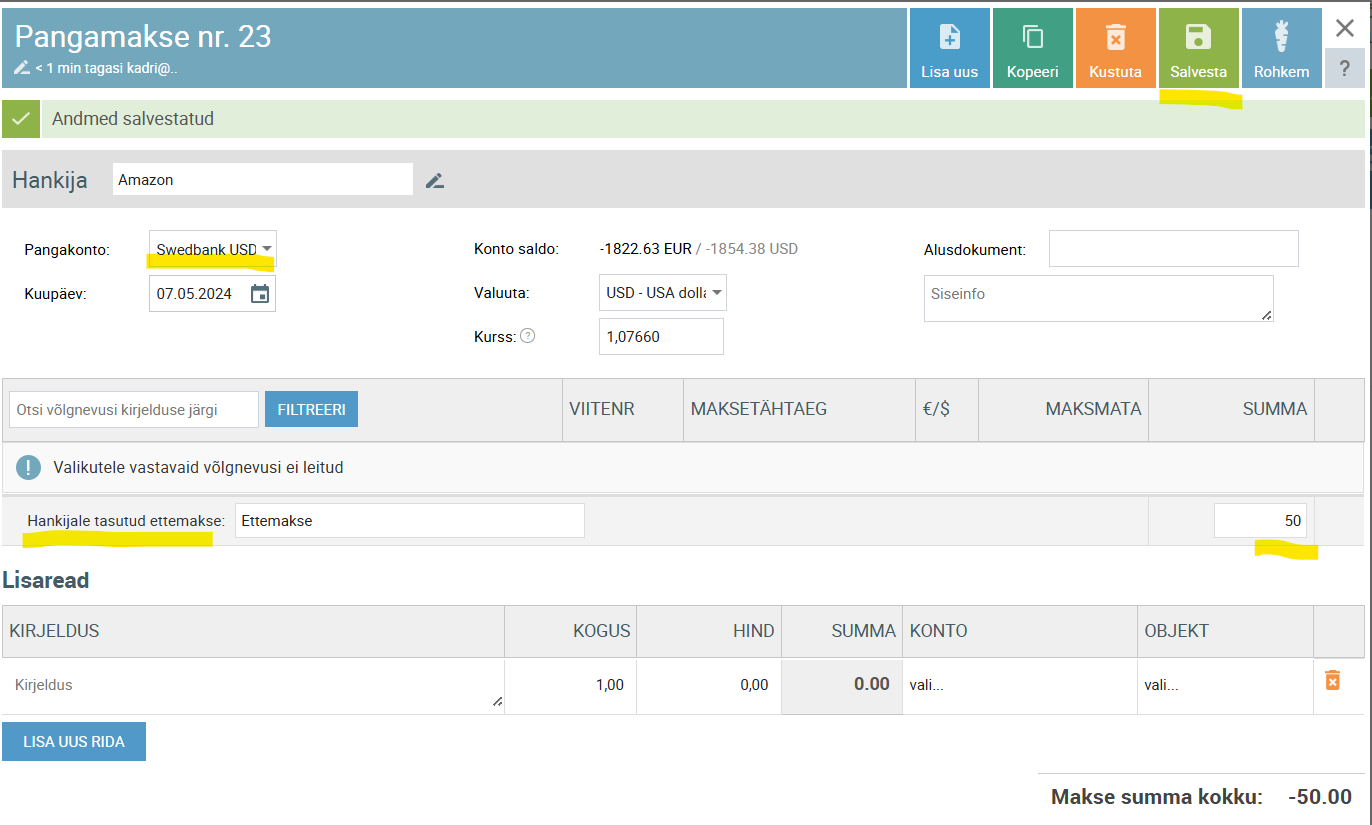
Task: Click the Alusdokument input field
Action: pyautogui.click(x=1173, y=249)
